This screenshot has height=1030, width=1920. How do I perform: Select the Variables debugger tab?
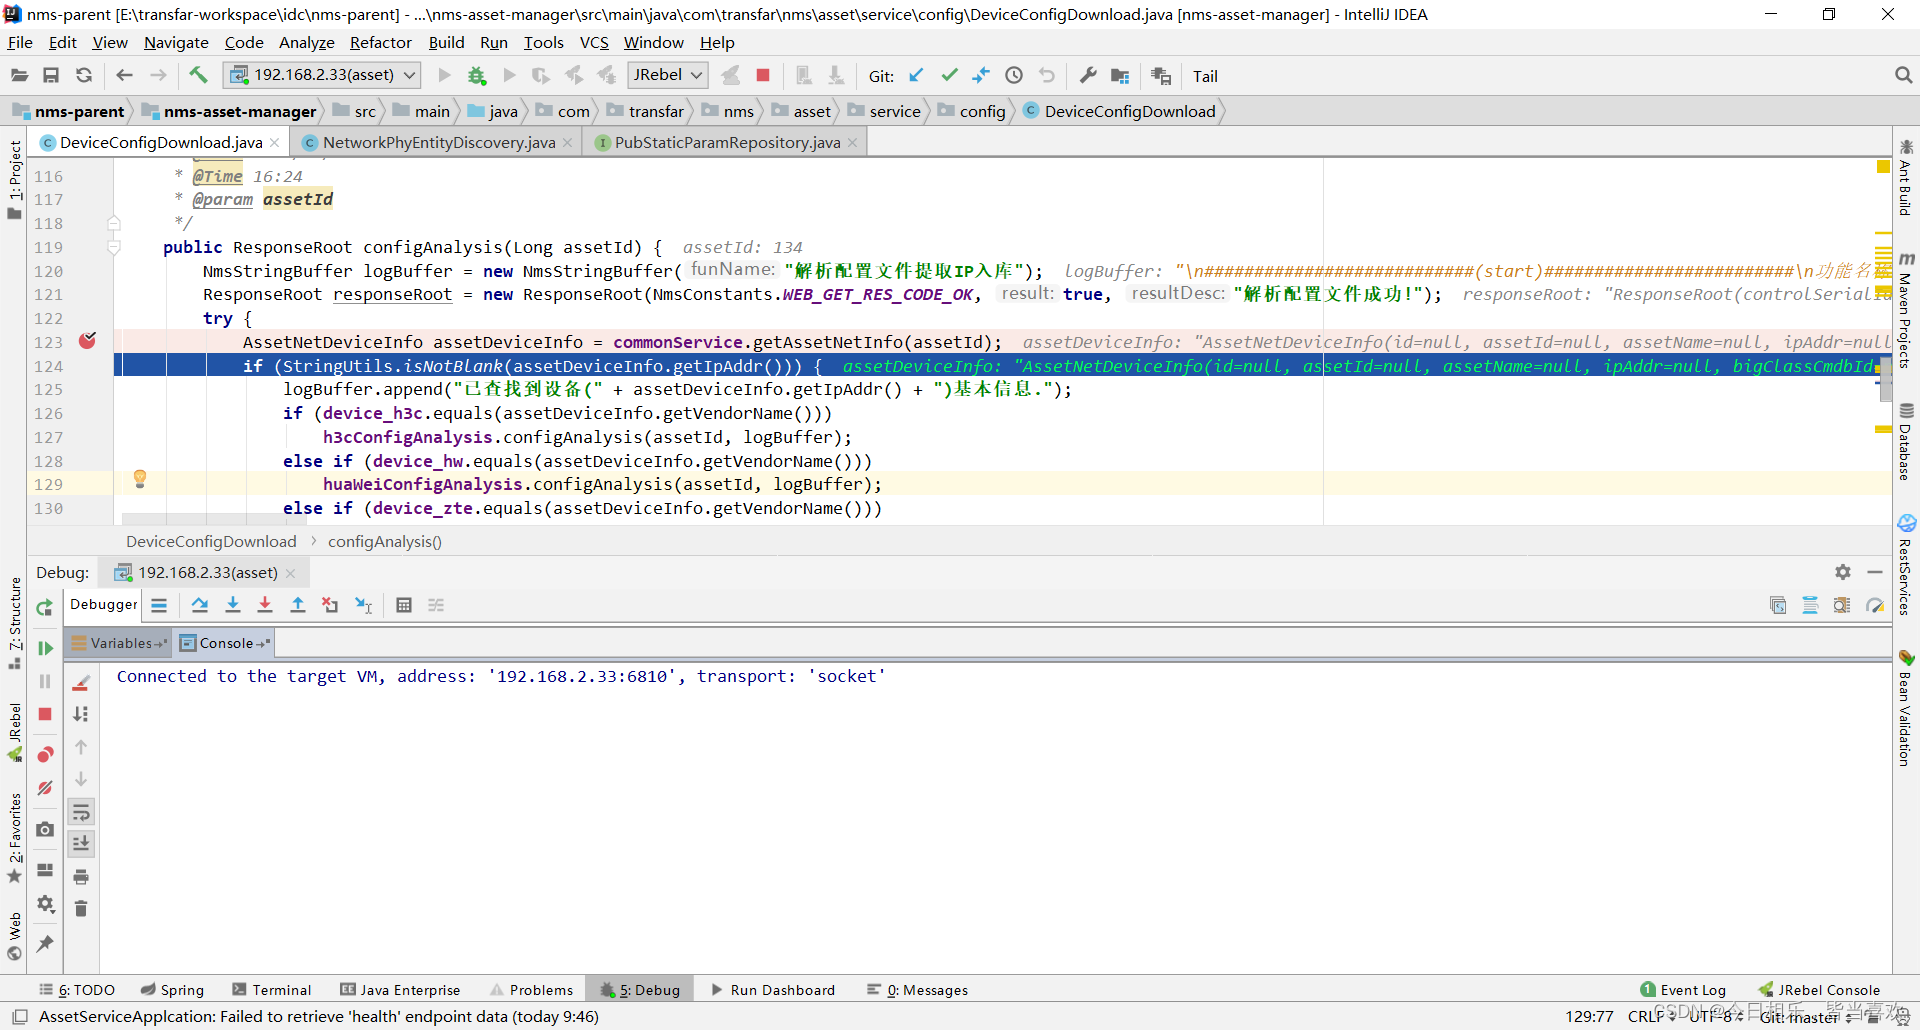(x=119, y=643)
